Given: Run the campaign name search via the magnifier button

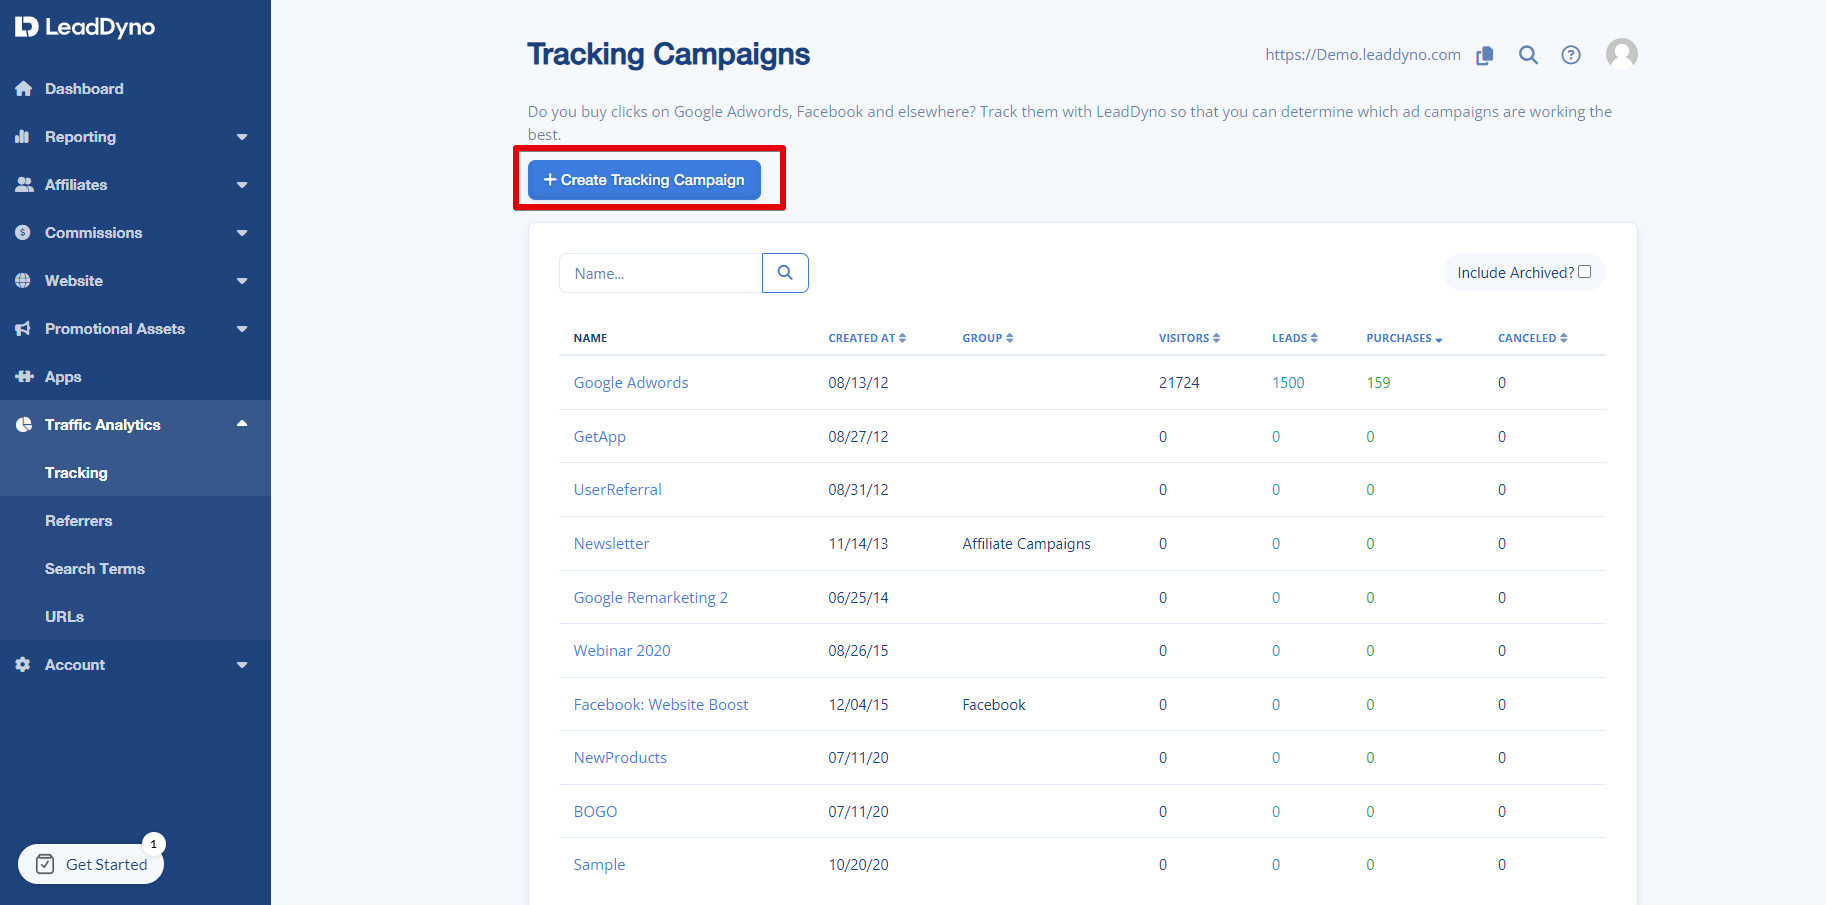Looking at the screenshot, I should pos(785,273).
